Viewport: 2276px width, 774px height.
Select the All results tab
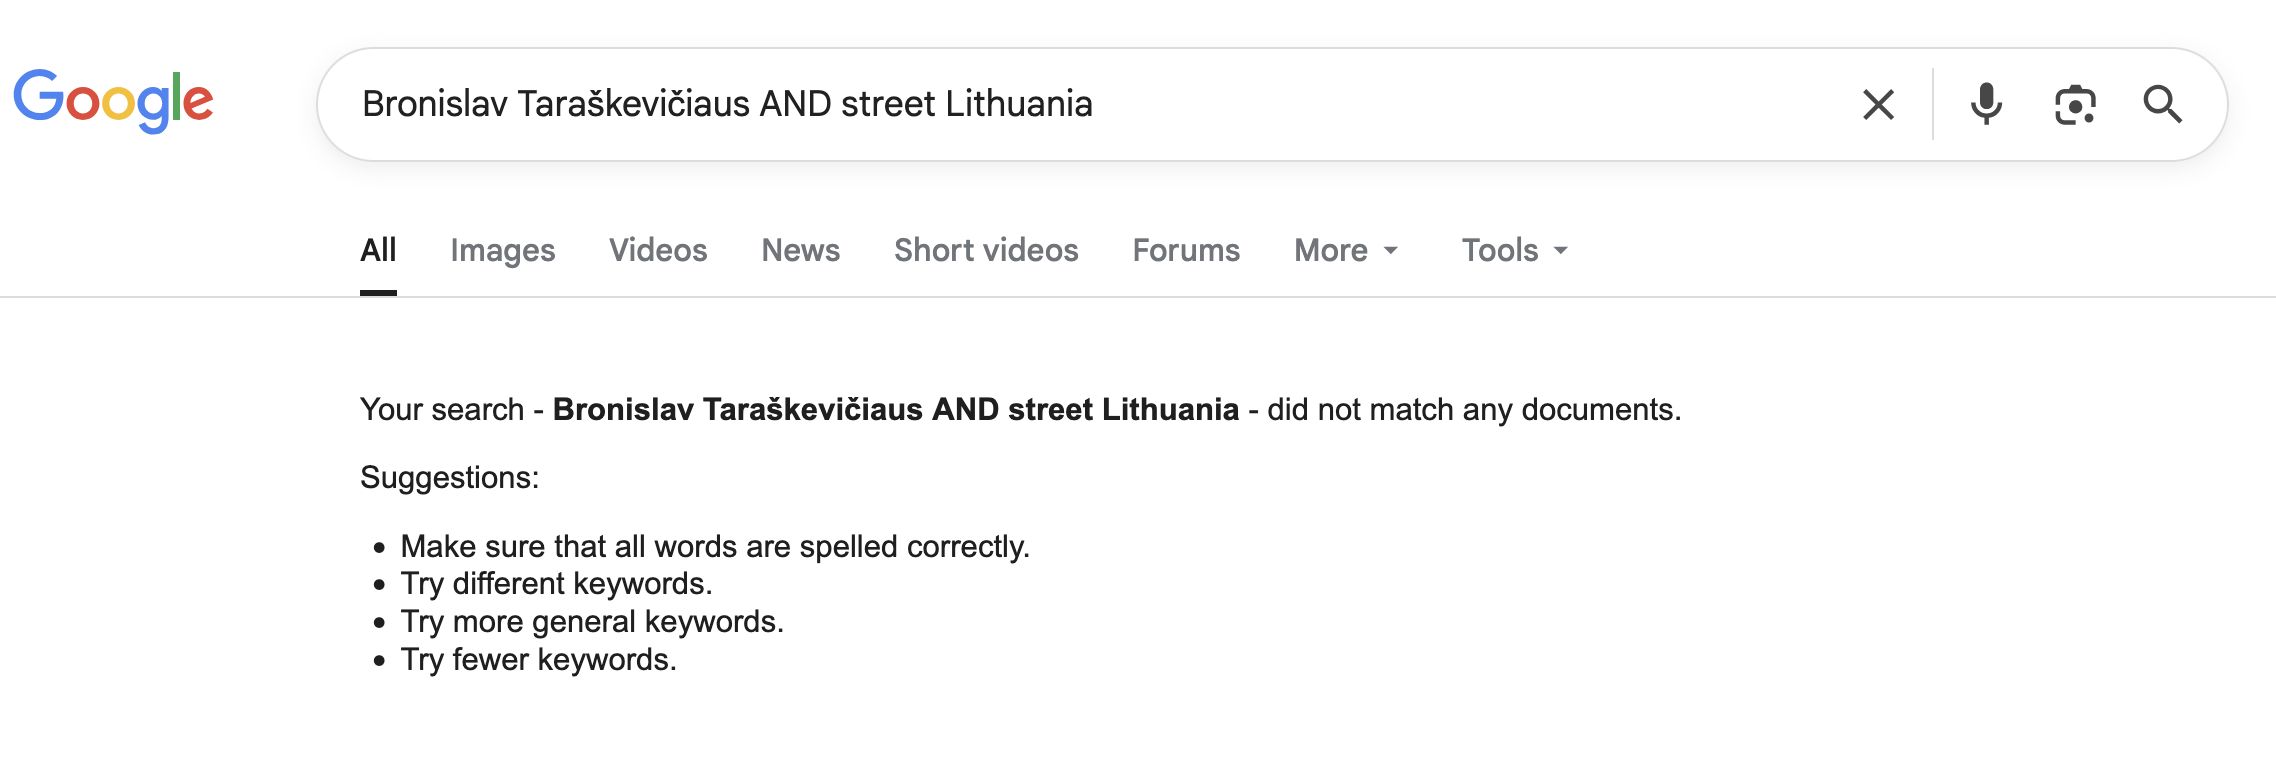(x=378, y=250)
